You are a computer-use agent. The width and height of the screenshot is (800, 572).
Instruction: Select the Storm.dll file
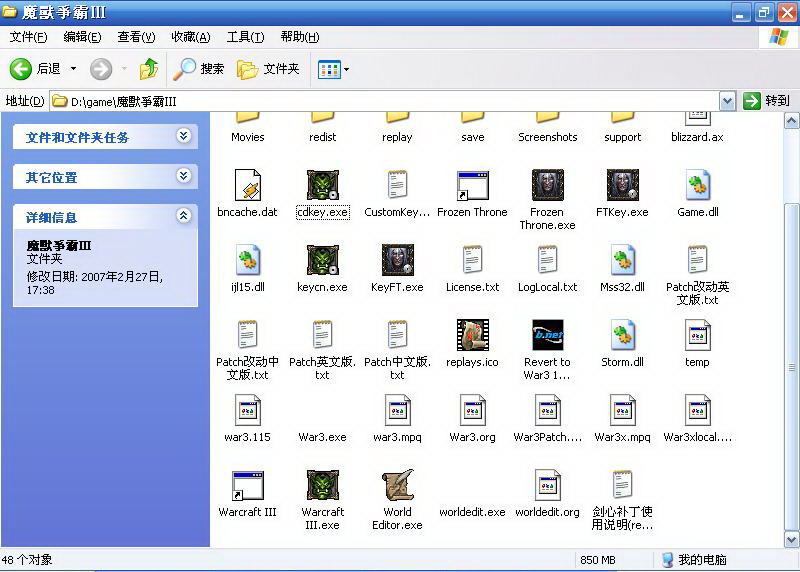point(622,335)
